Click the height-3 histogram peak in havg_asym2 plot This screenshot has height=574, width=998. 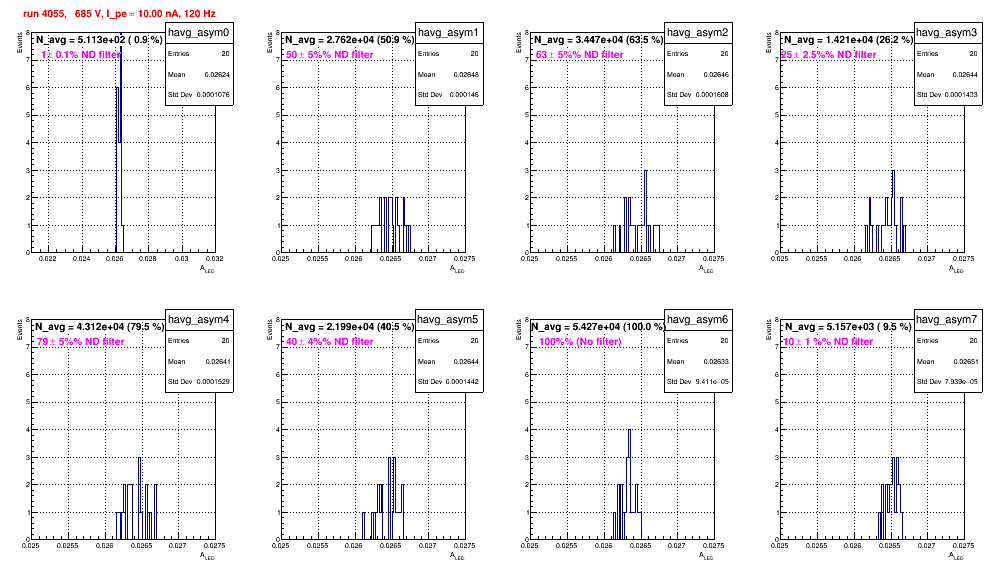pyautogui.click(x=645, y=211)
